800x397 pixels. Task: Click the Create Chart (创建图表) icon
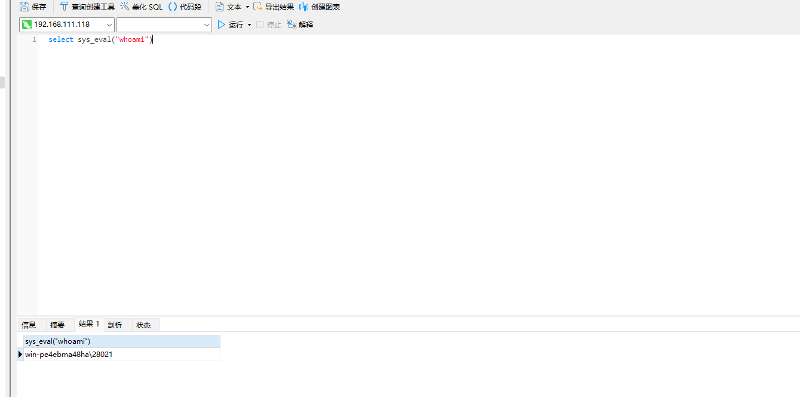[304, 7]
